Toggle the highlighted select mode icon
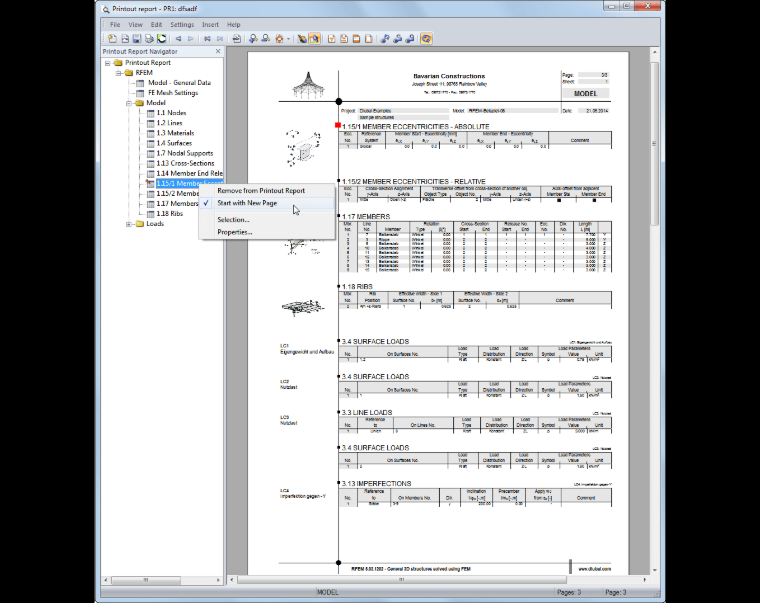The image size is (760, 603). (x=314, y=39)
